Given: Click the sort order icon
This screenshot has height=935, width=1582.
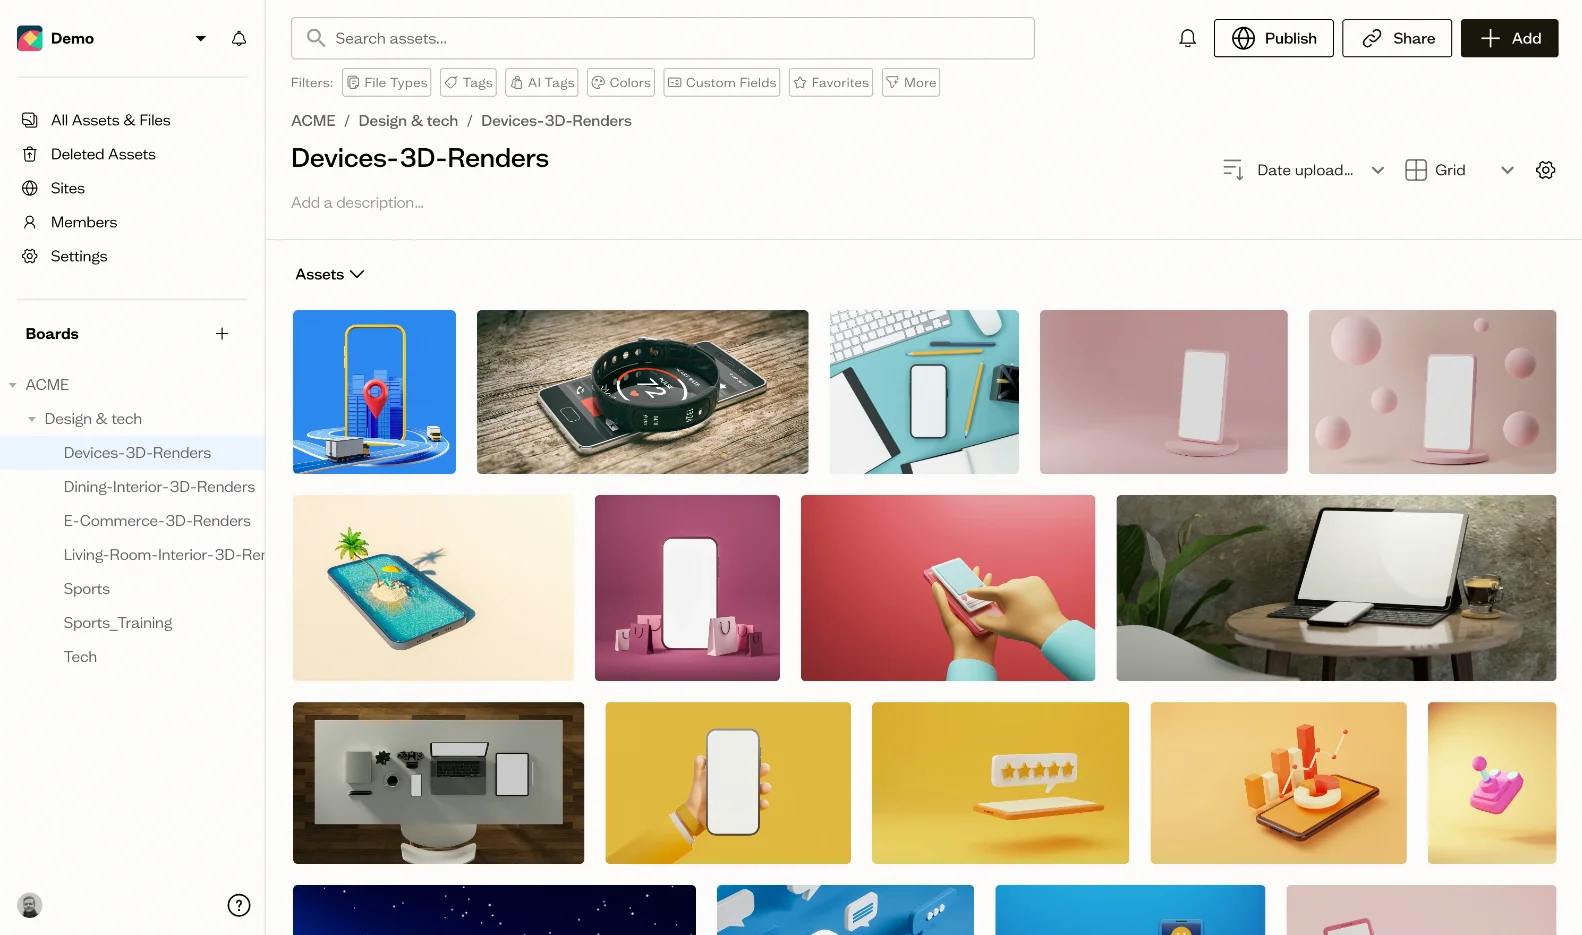Looking at the screenshot, I should tap(1233, 170).
